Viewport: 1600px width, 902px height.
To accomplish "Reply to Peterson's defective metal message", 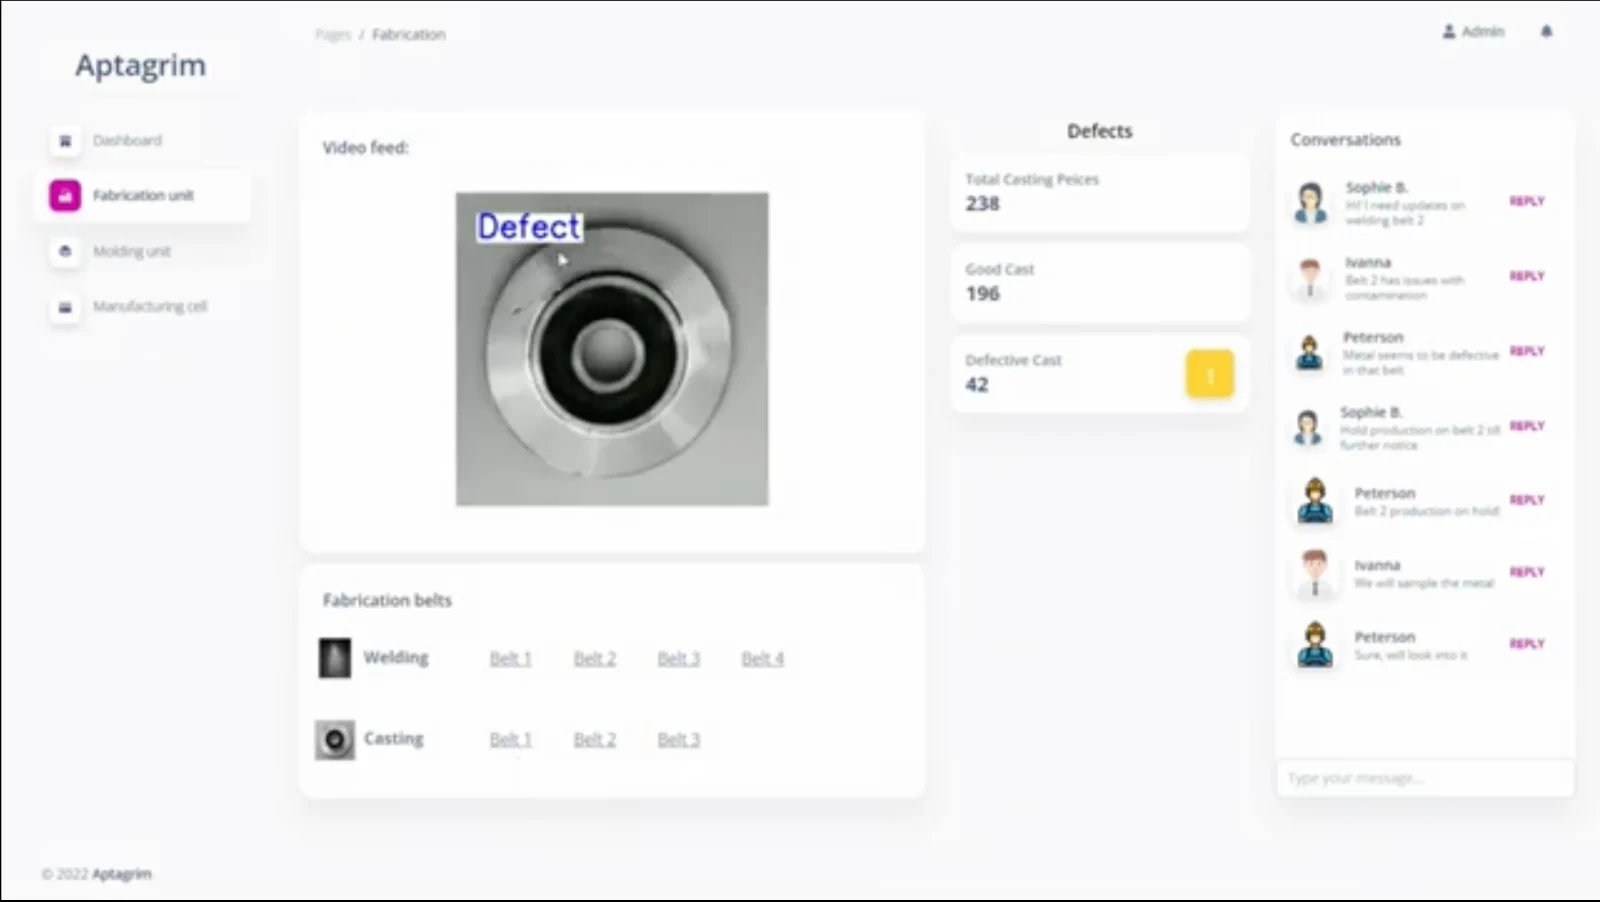I will (x=1527, y=351).
